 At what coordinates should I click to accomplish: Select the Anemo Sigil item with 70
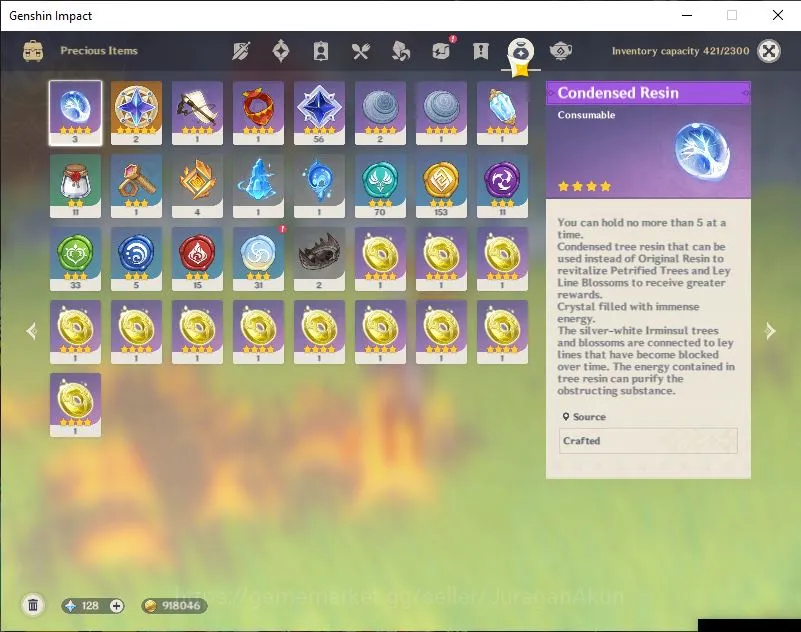point(380,185)
